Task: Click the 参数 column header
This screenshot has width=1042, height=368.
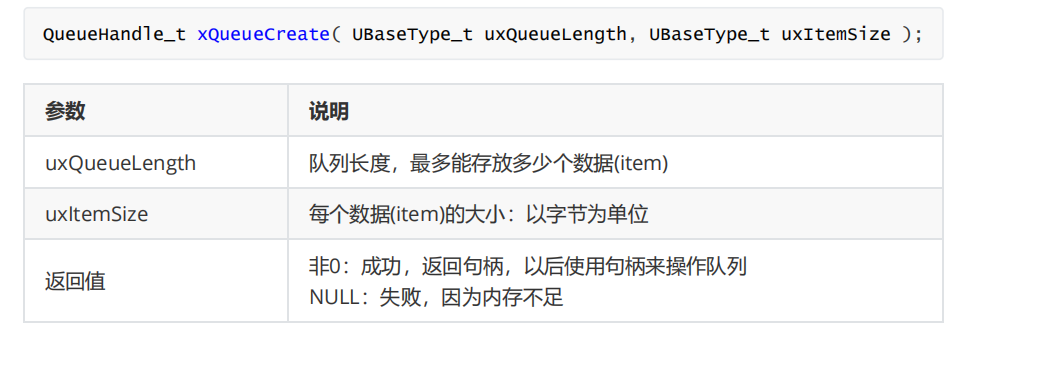Action: click(65, 111)
